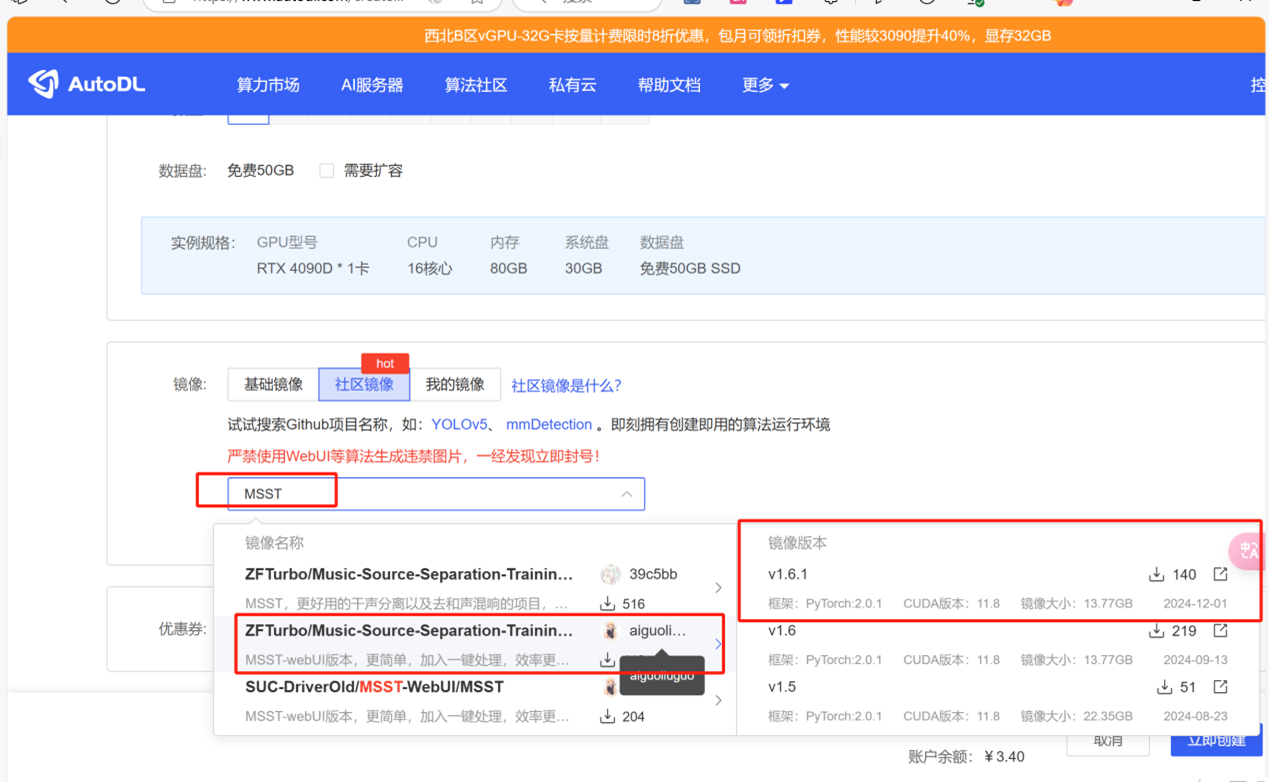This screenshot has height=782, width=1269.
Task: Switch to the 社区镜像 tab
Action: (364, 385)
